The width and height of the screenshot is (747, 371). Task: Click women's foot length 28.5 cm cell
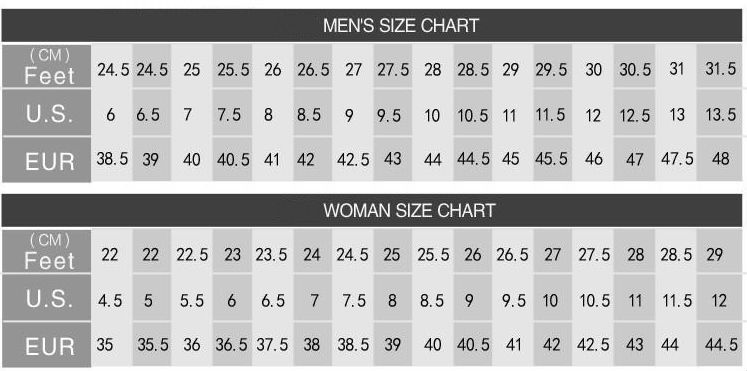[676, 254]
